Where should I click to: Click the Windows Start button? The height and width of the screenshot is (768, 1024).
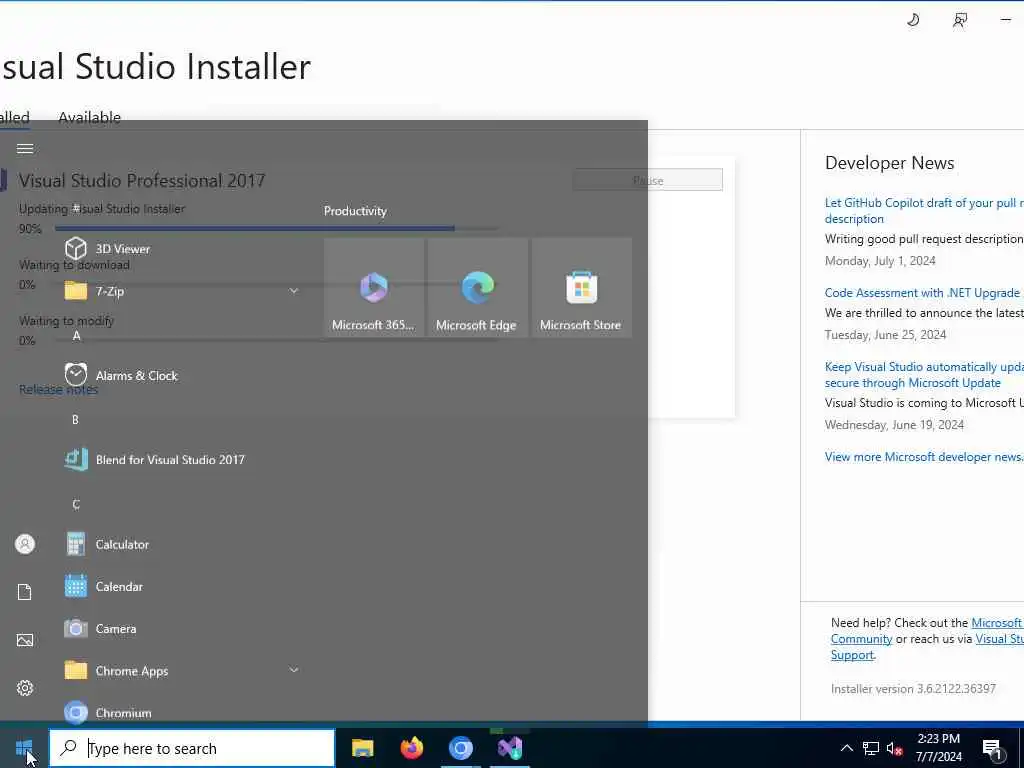24,748
